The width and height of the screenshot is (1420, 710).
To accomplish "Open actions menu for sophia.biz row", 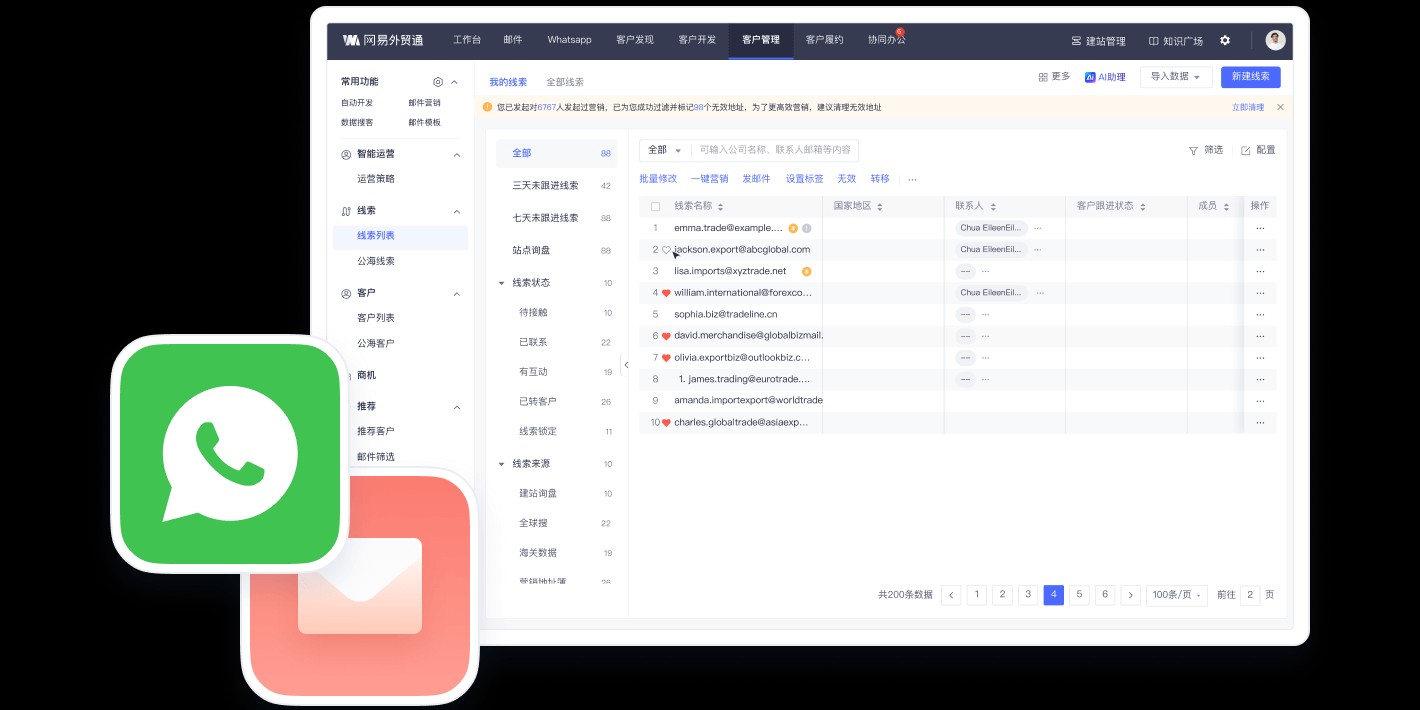I will 1260,314.
